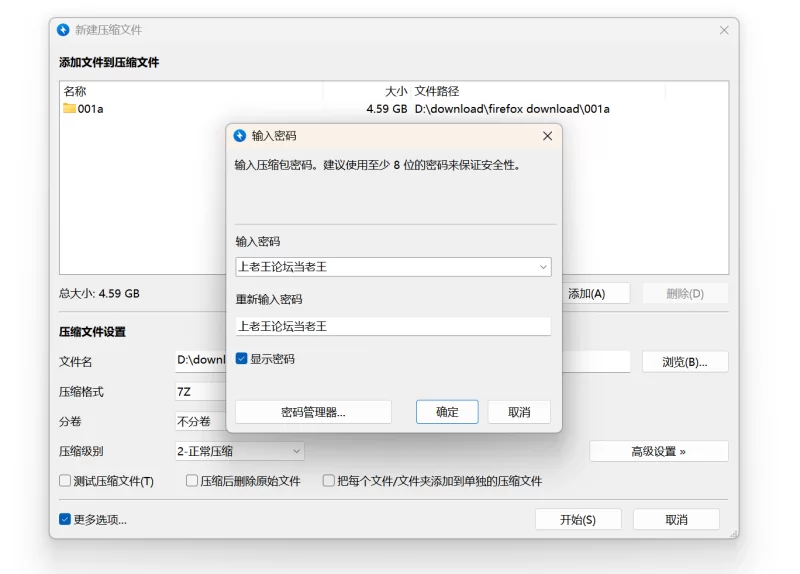Open 密码管理器...
The height and width of the screenshot is (574, 800).
313,412
